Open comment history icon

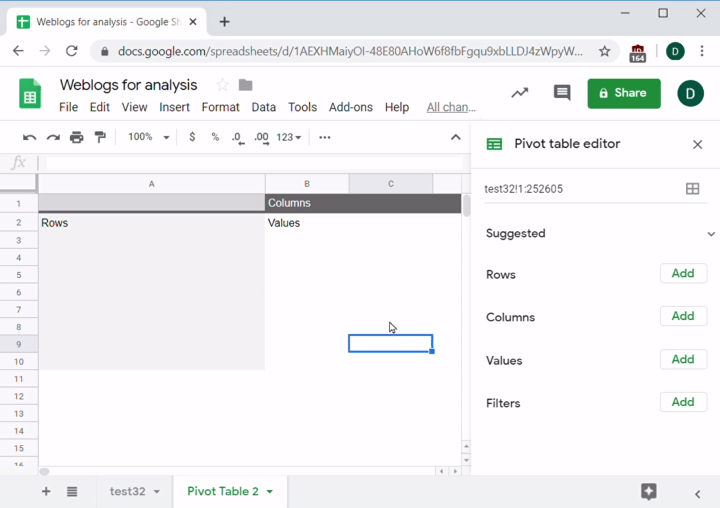pos(562,93)
